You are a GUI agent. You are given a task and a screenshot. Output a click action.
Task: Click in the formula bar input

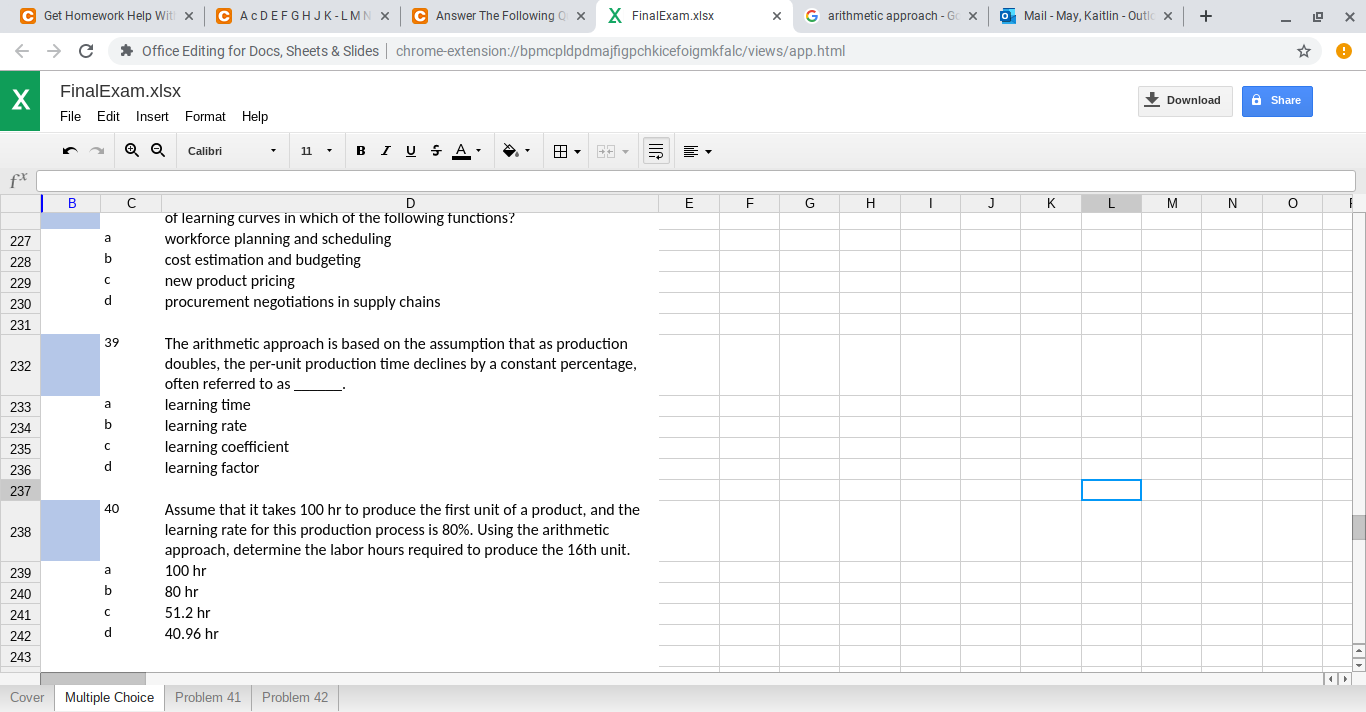695,181
